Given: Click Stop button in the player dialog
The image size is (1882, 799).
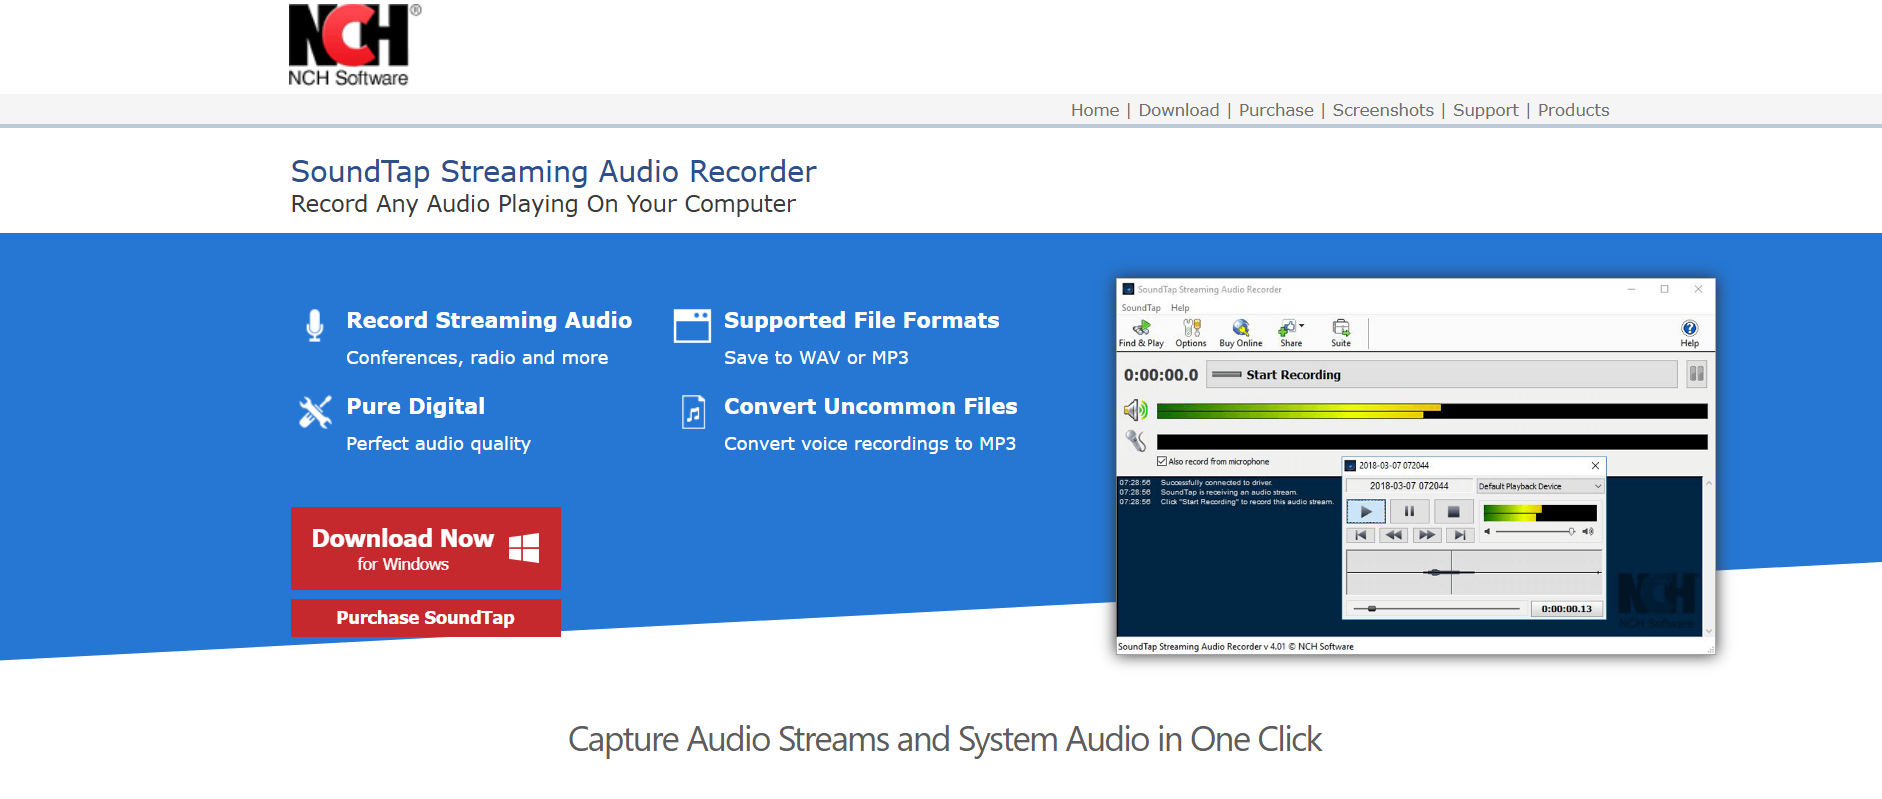Looking at the screenshot, I should click(x=1454, y=512).
